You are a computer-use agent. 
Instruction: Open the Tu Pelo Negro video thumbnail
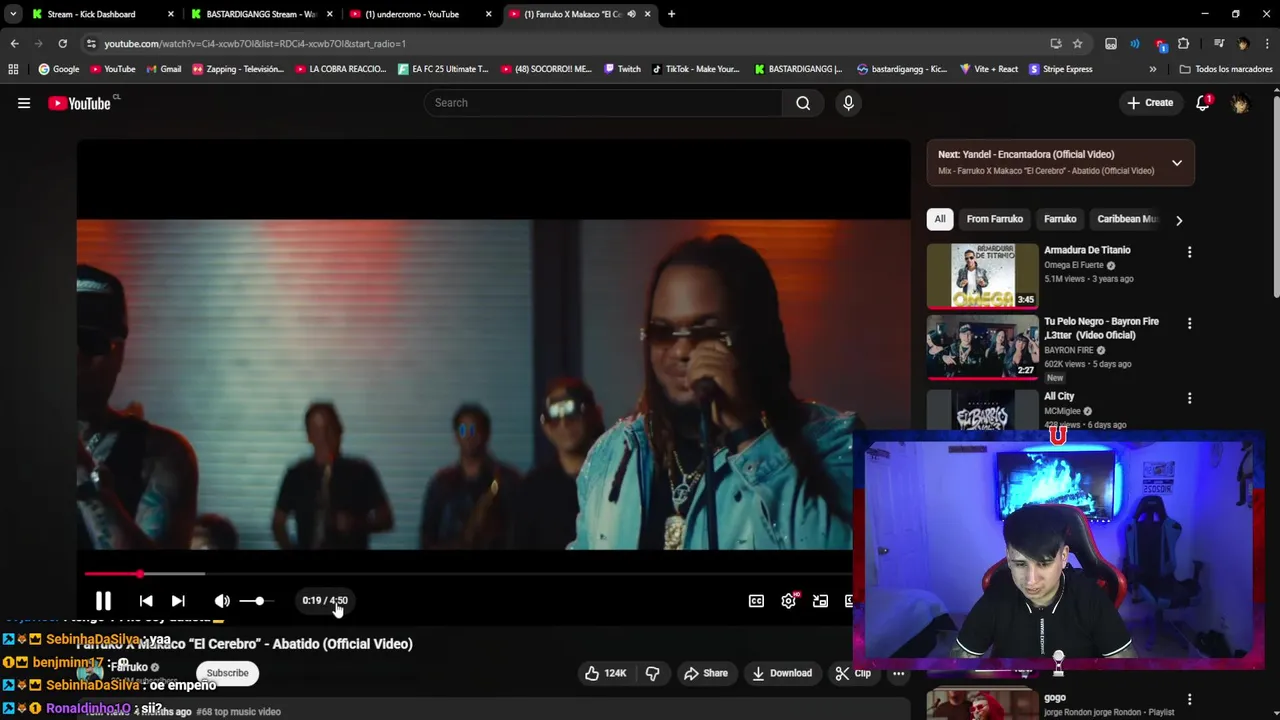coord(983,348)
